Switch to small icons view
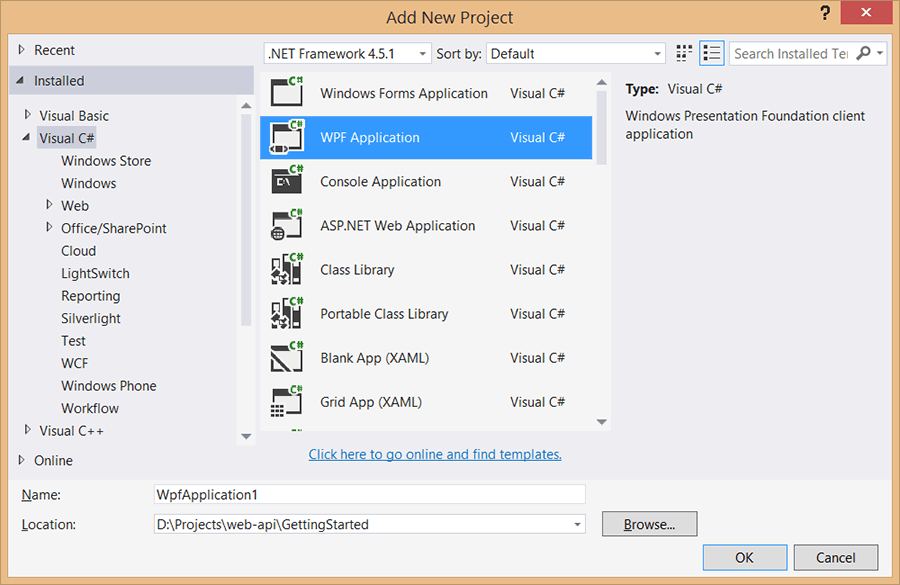Image resolution: width=900 pixels, height=585 pixels. pos(684,53)
